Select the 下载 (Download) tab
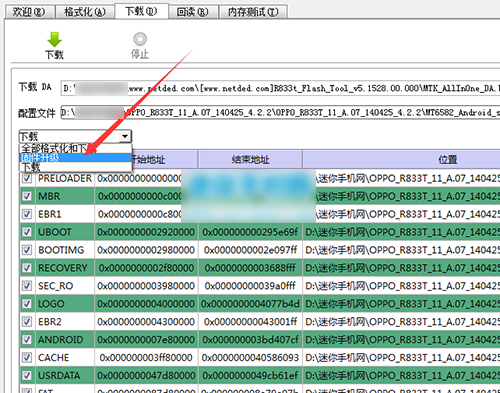500x393 pixels. click(141, 11)
